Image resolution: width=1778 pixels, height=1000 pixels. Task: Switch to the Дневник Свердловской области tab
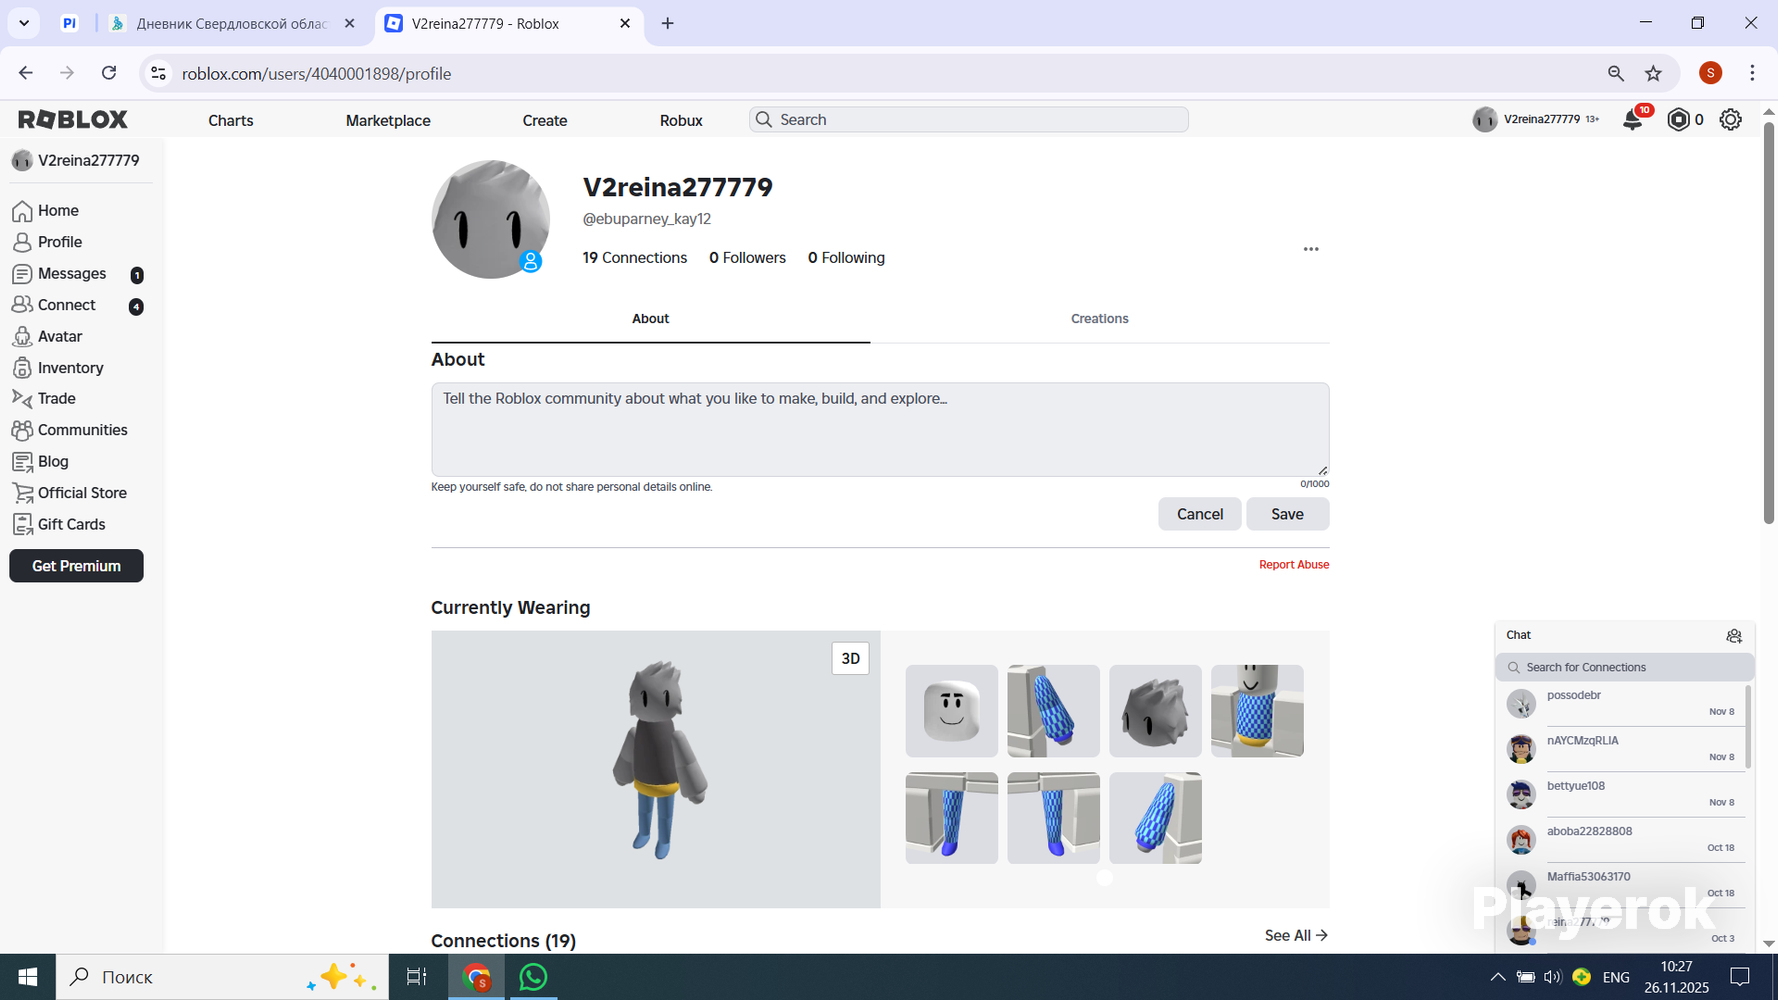tap(231, 23)
